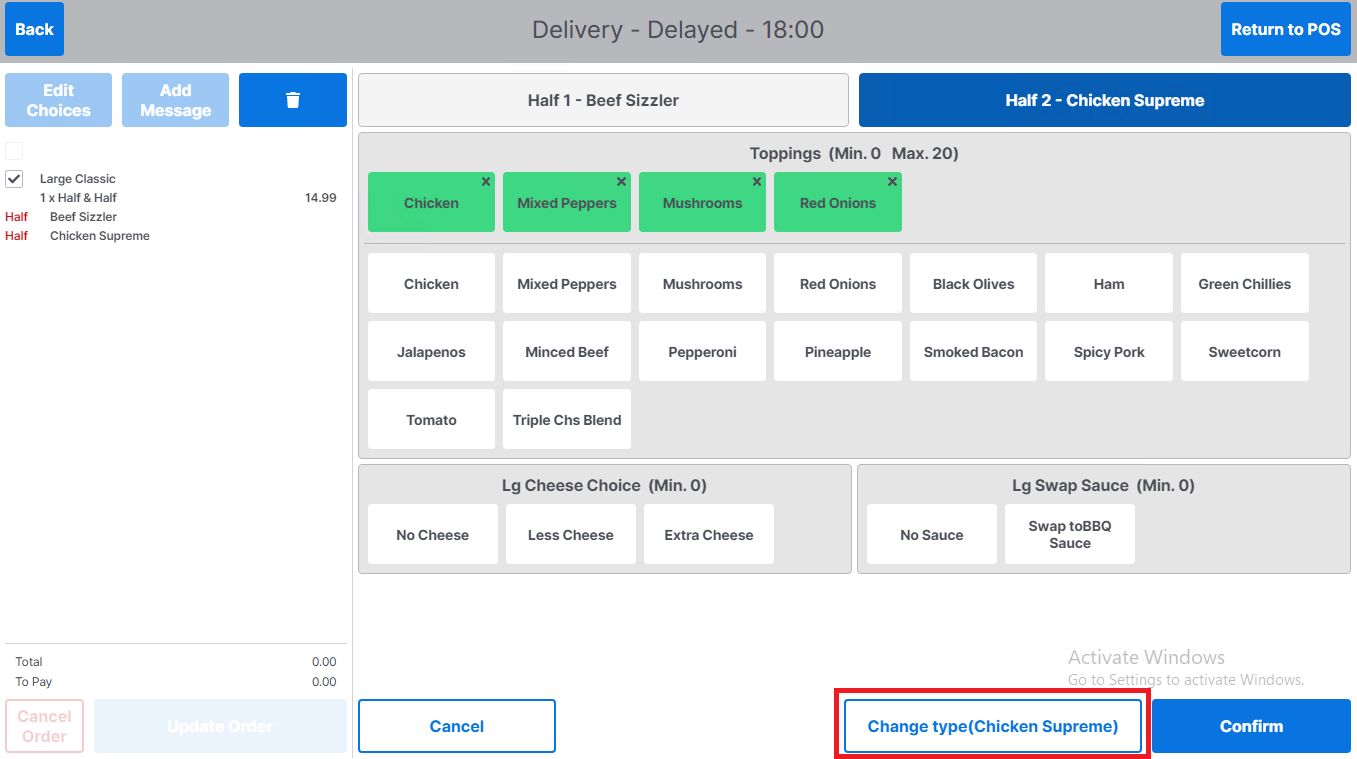Screen dimensions: 1357x759
Task: Click the trash delete icon button
Action: tap(292, 100)
